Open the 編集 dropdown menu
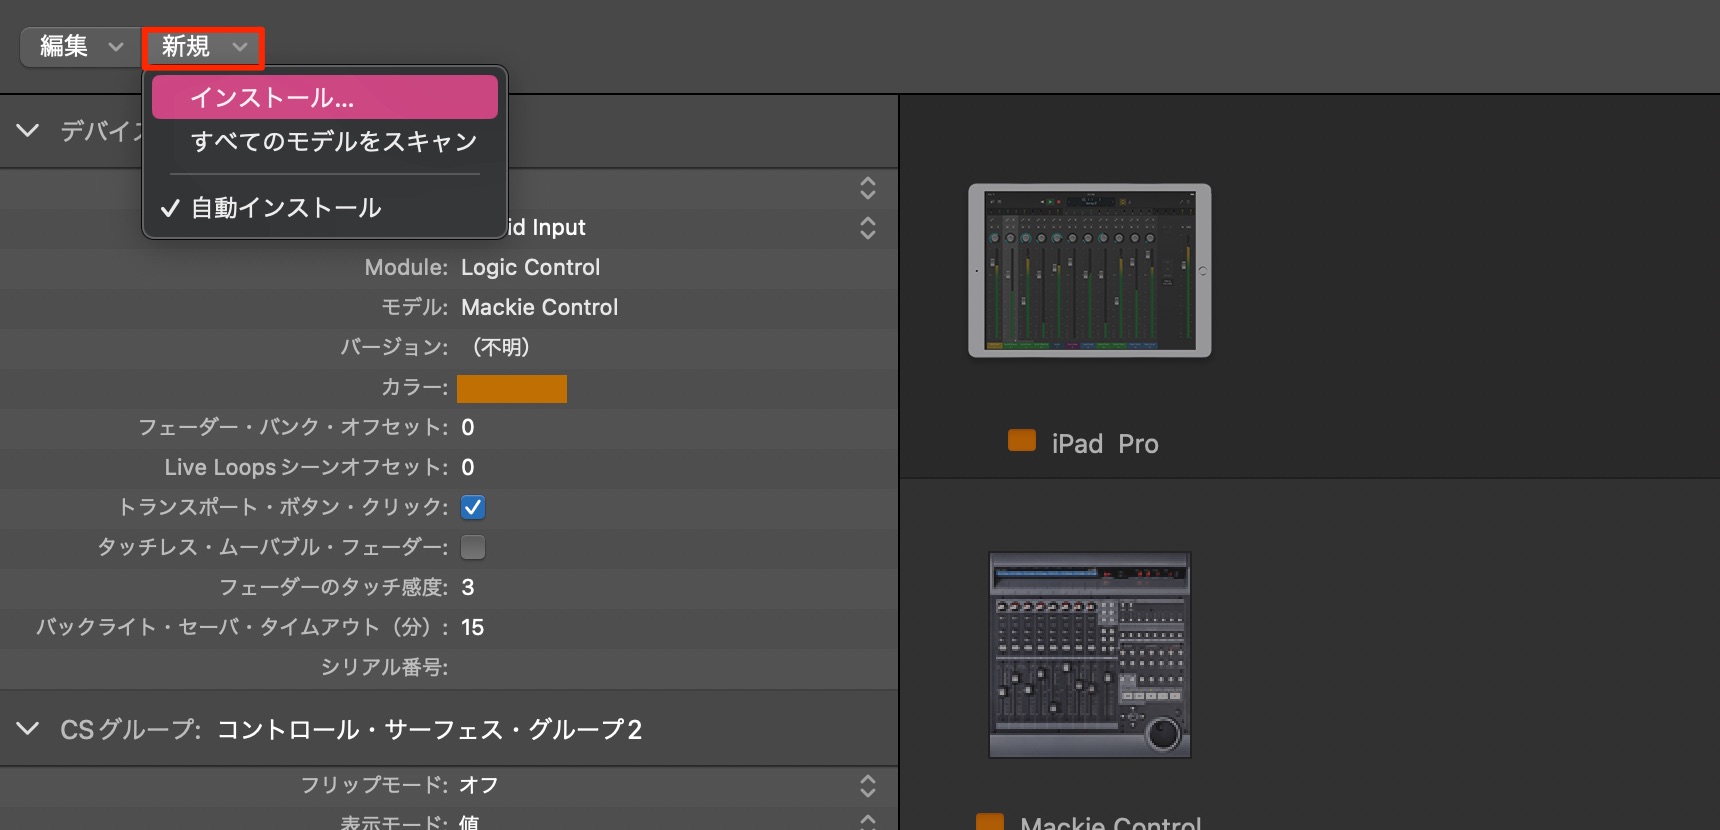 click(81, 47)
